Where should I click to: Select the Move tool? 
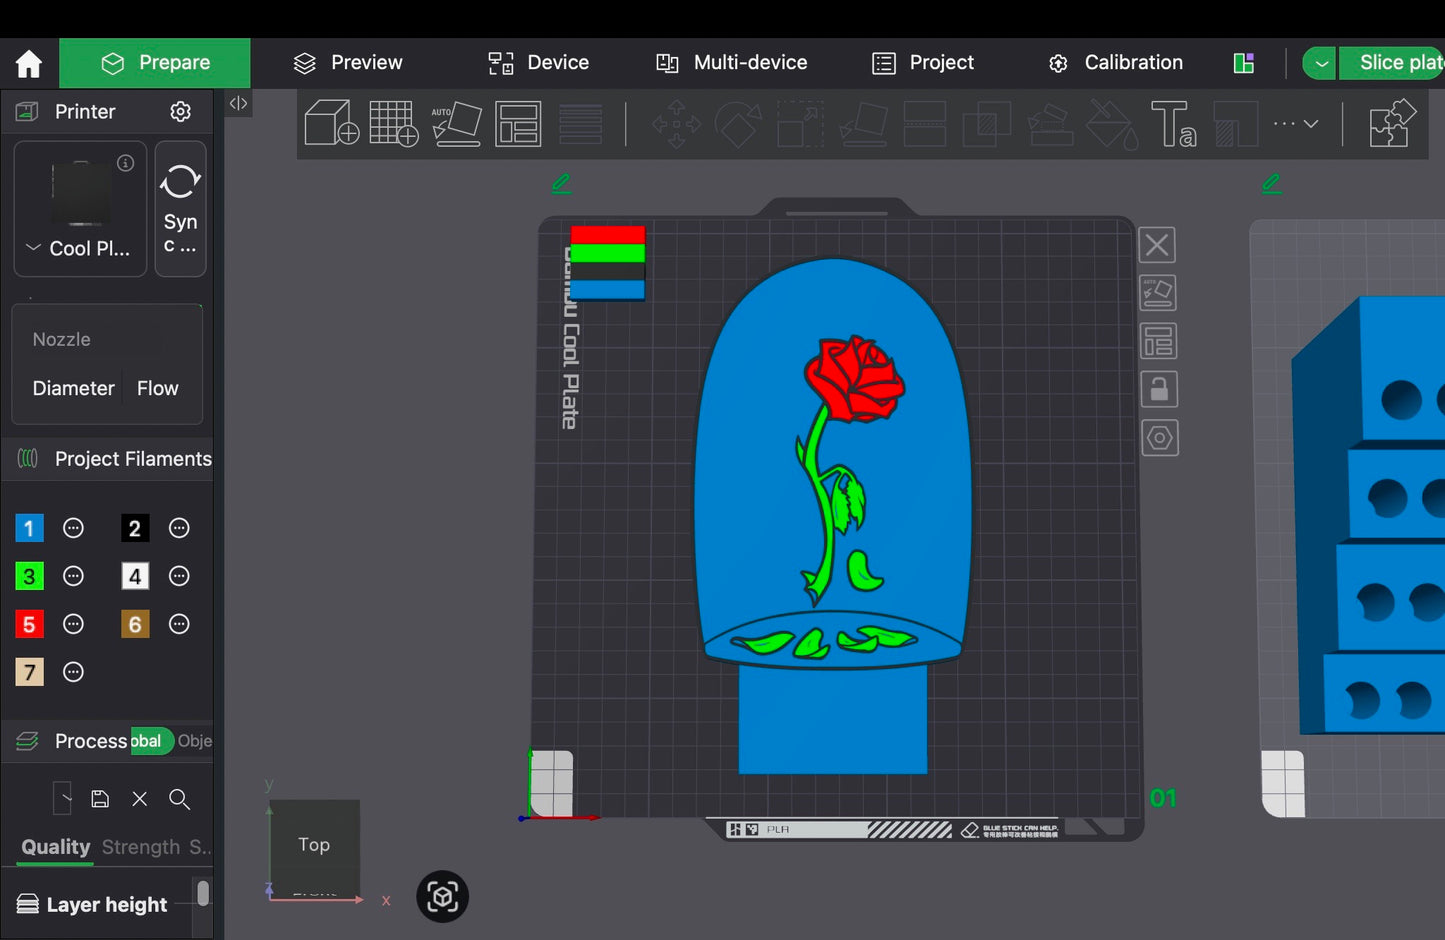click(x=676, y=124)
